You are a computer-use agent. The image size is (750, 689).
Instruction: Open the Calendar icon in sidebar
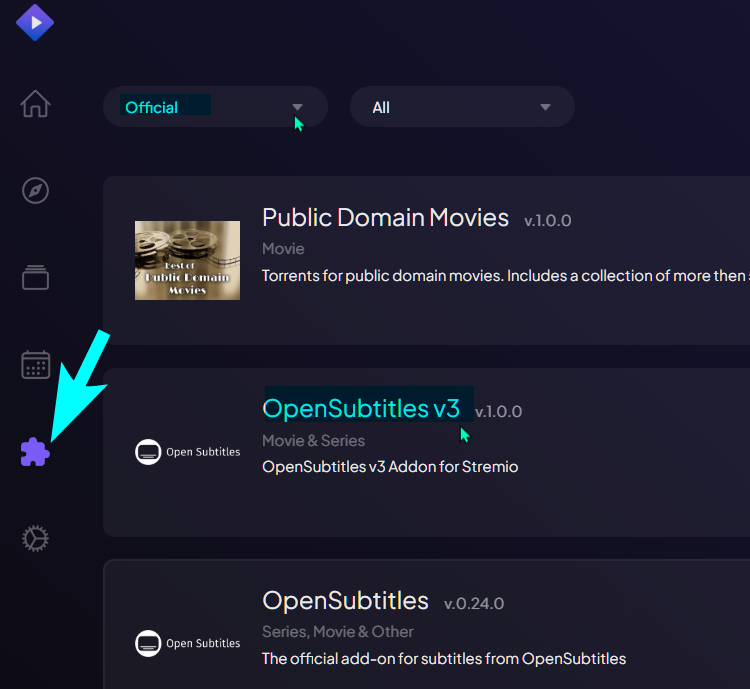coord(36,365)
